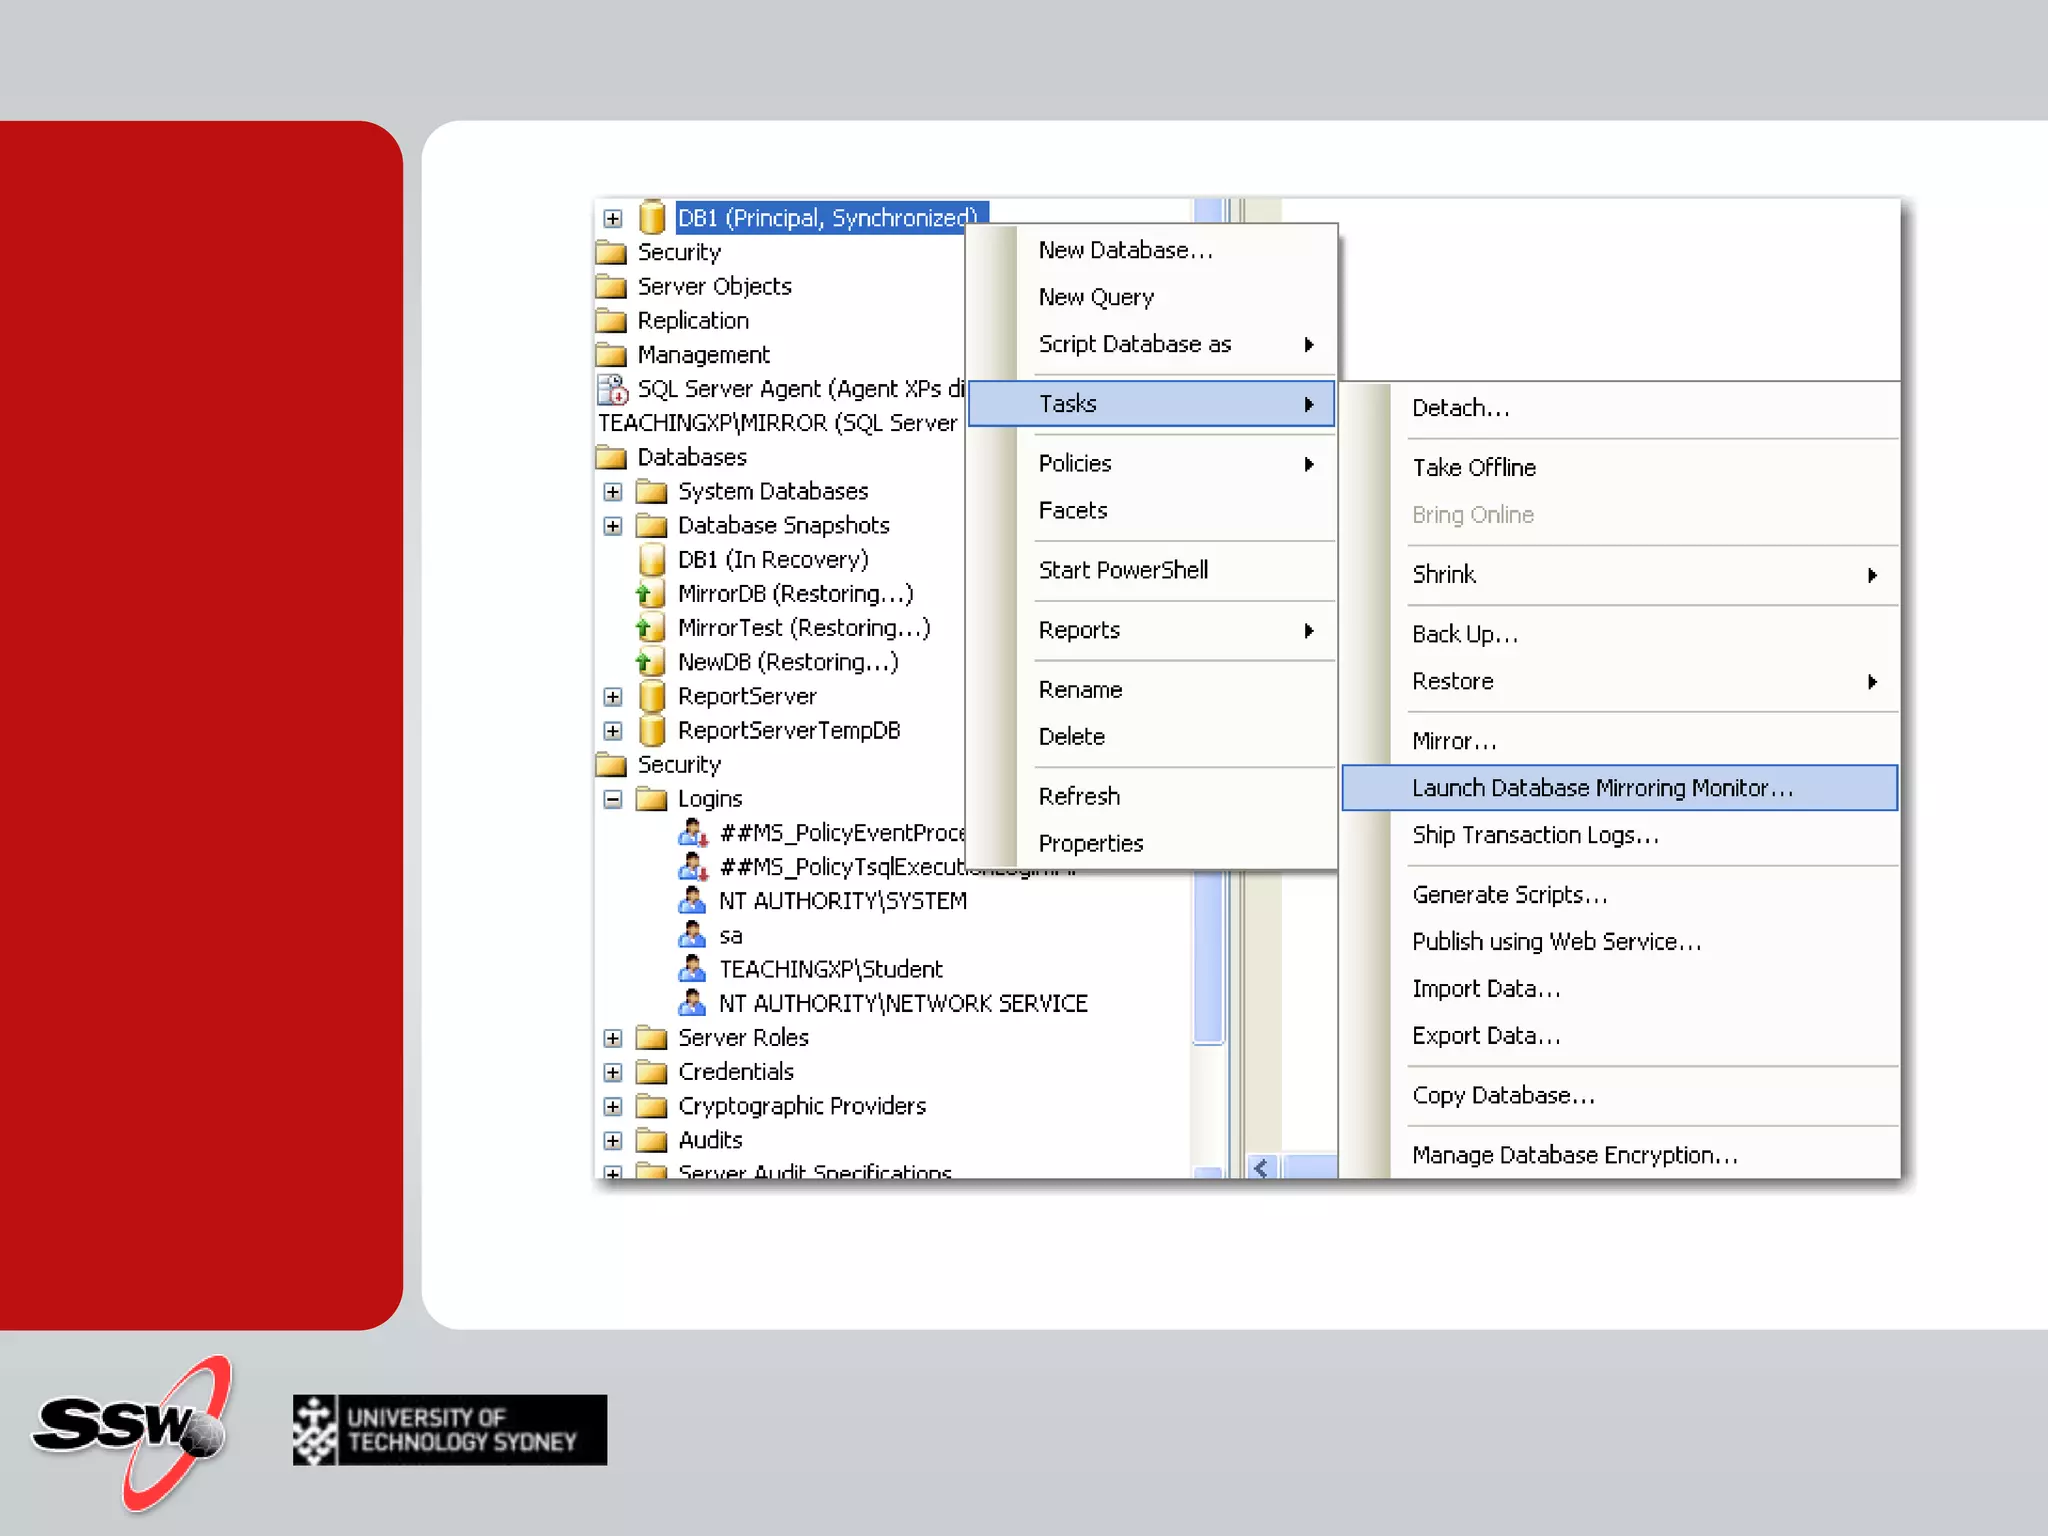Image resolution: width=2048 pixels, height=1536 pixels.
Task: Select the Credentials tree item
Action: point(735,1072)
